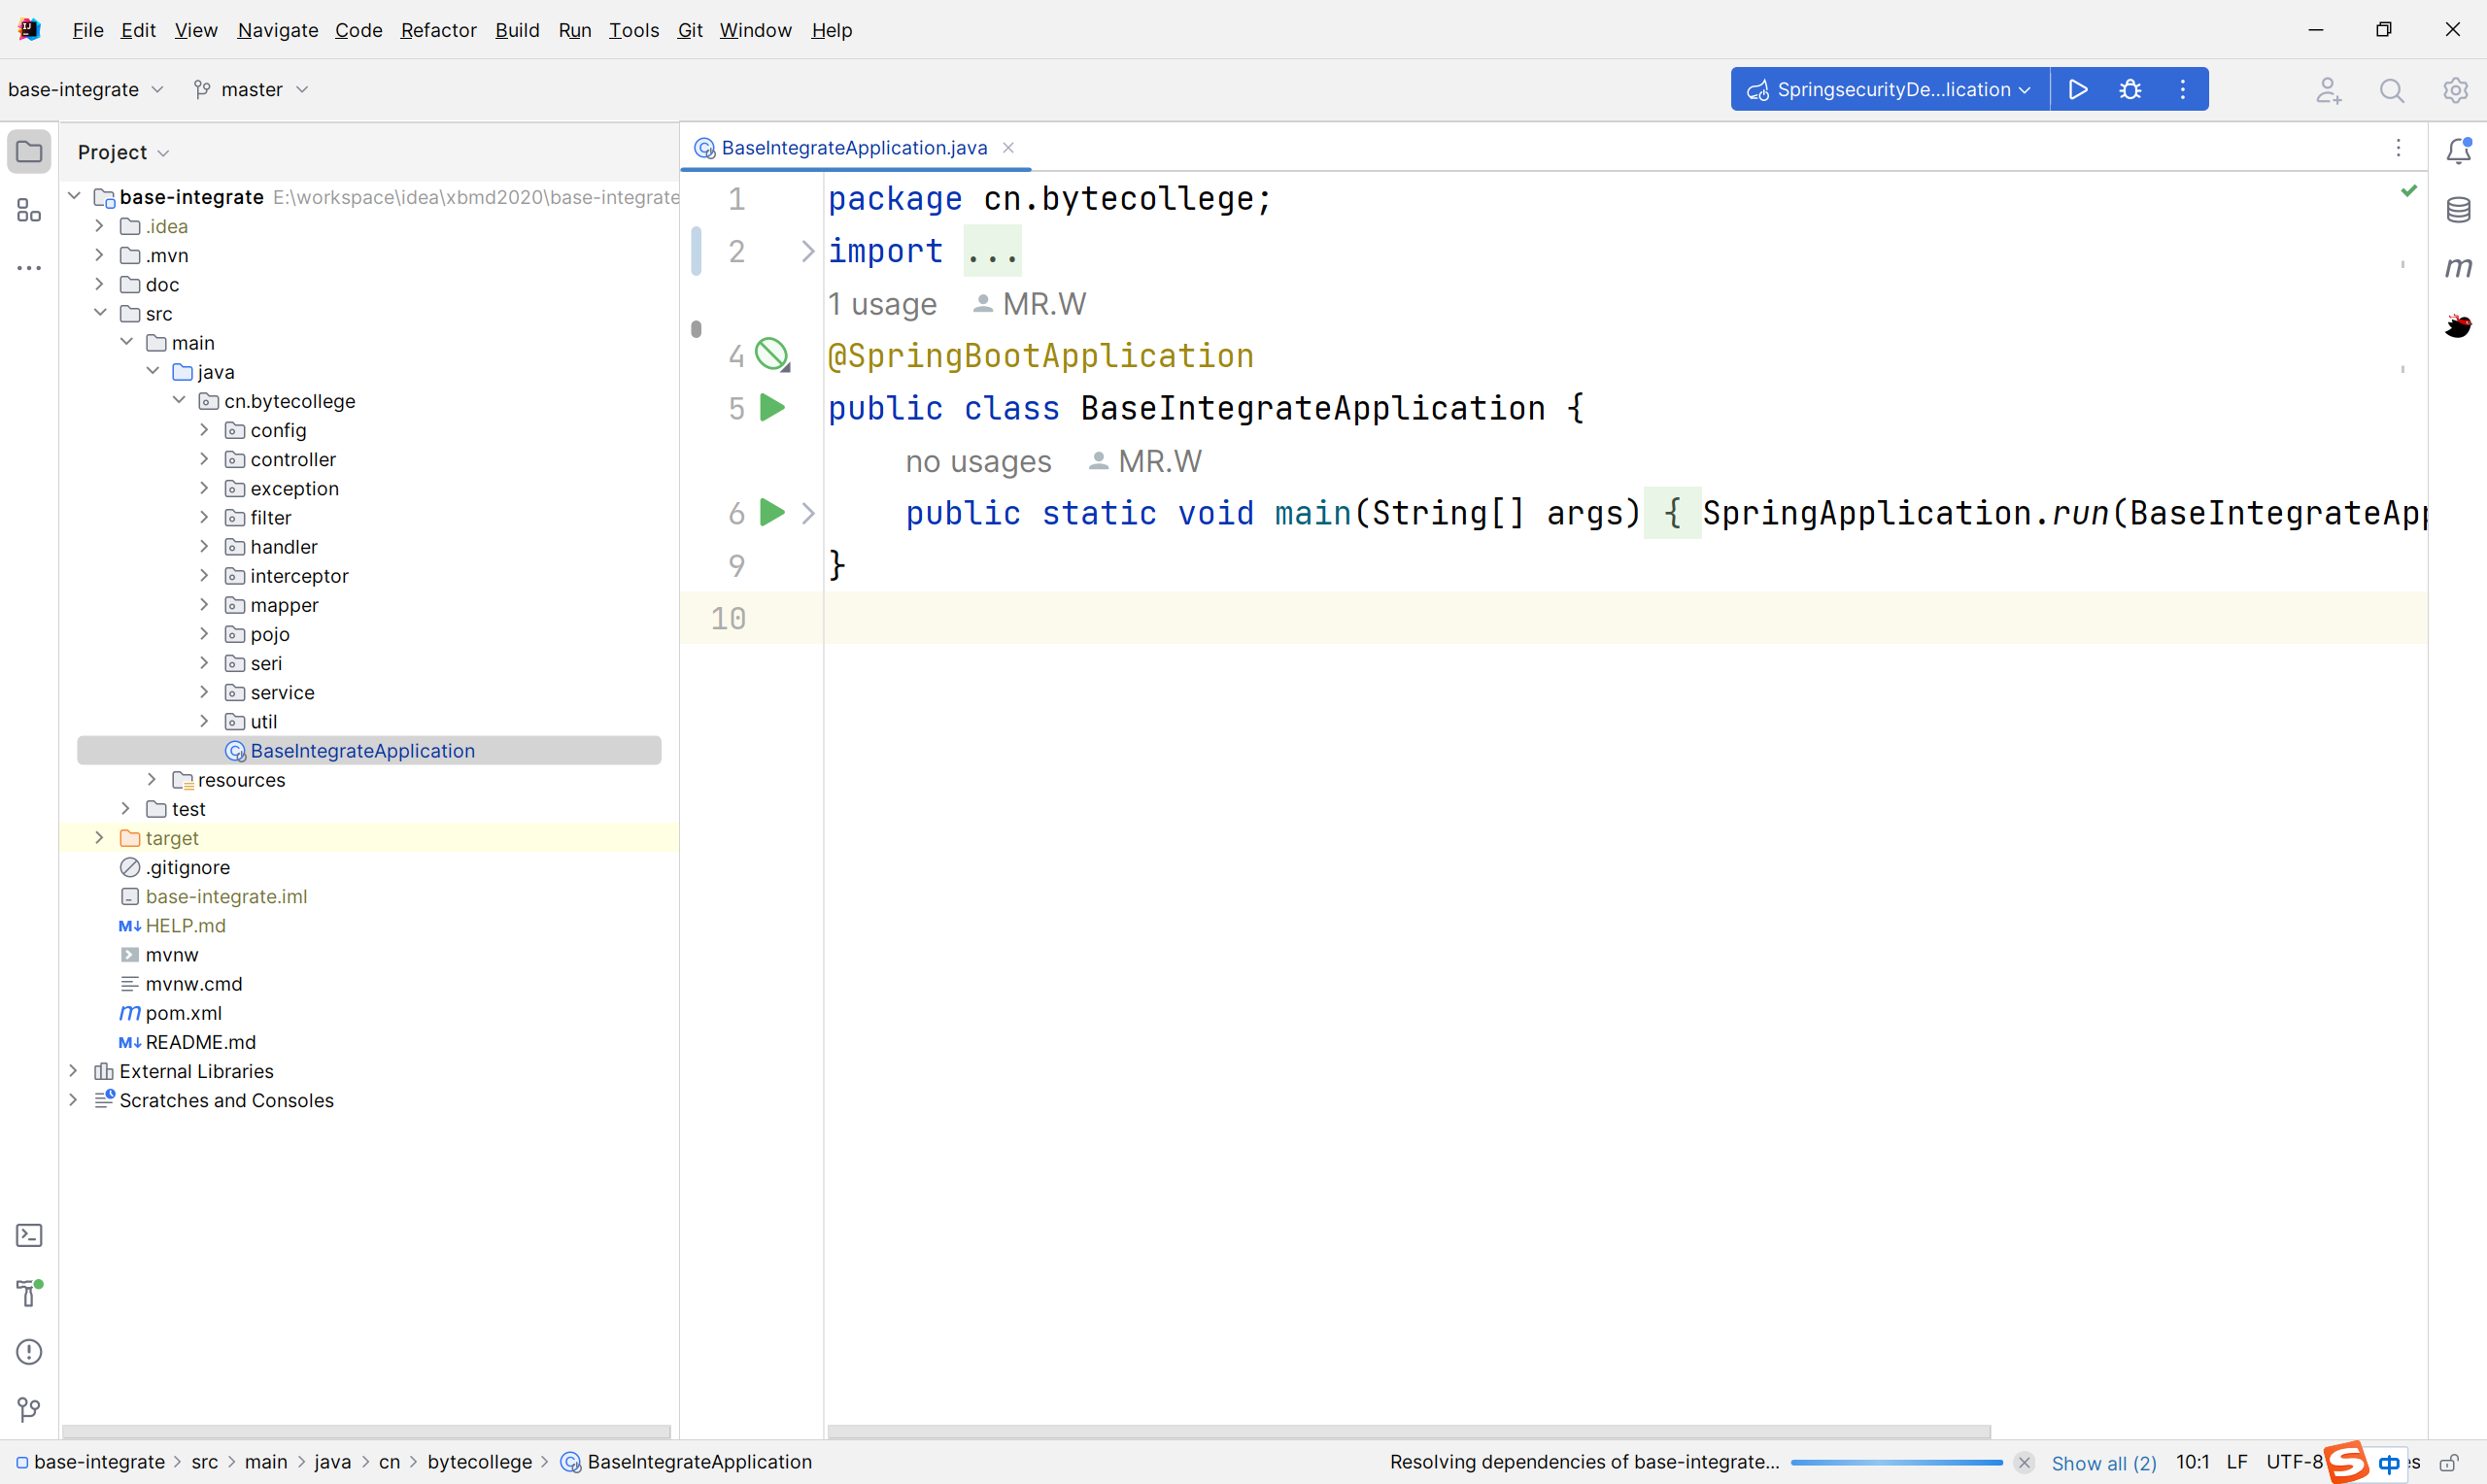Click file encoding UTF-8 in status bar

[x=2295, y=1462]
